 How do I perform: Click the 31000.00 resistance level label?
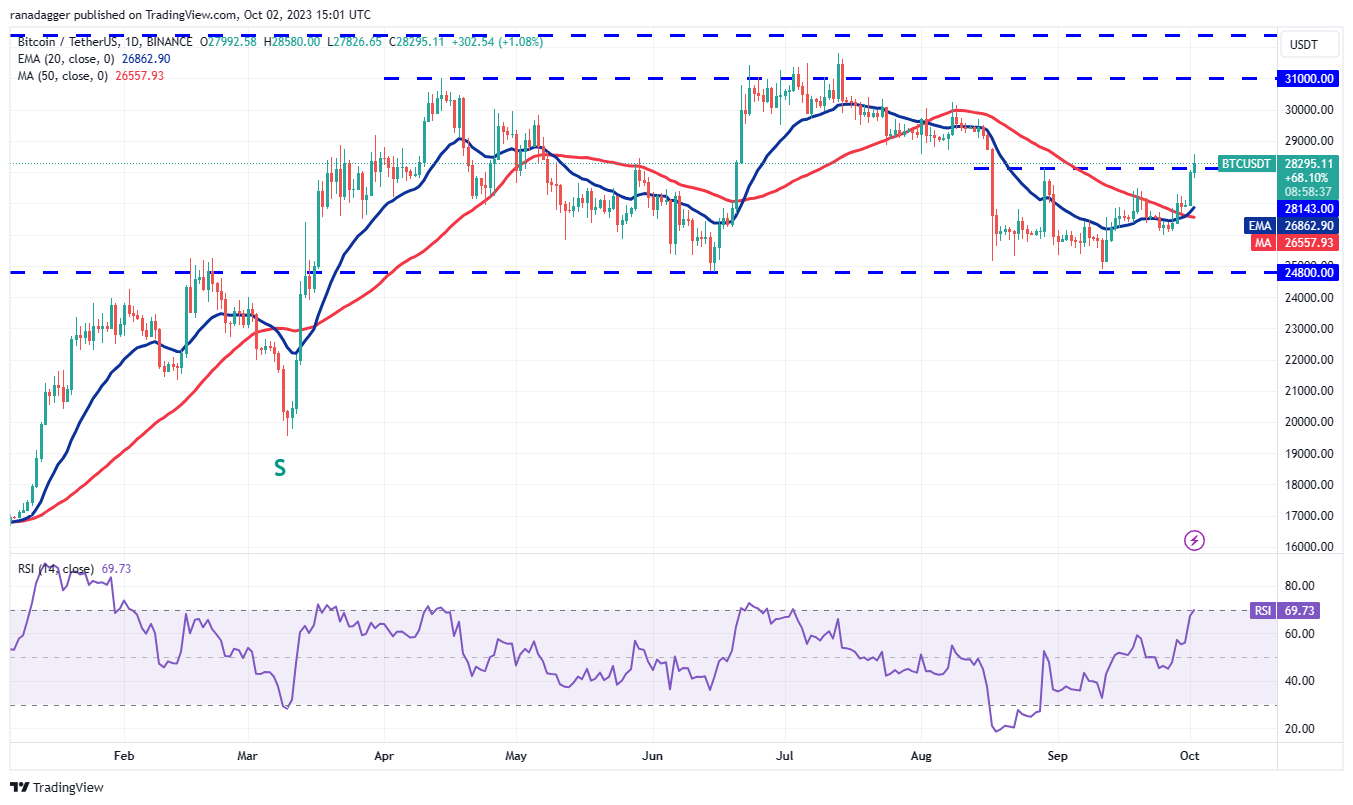pyautogui.click(x=1308, y=78)
